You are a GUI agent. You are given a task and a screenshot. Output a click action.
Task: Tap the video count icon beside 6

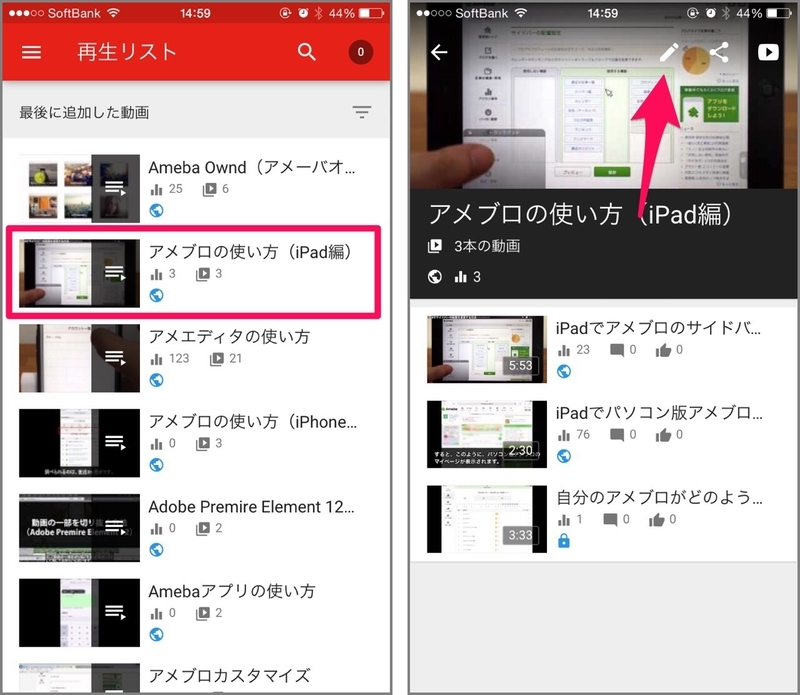pos(209,190)
